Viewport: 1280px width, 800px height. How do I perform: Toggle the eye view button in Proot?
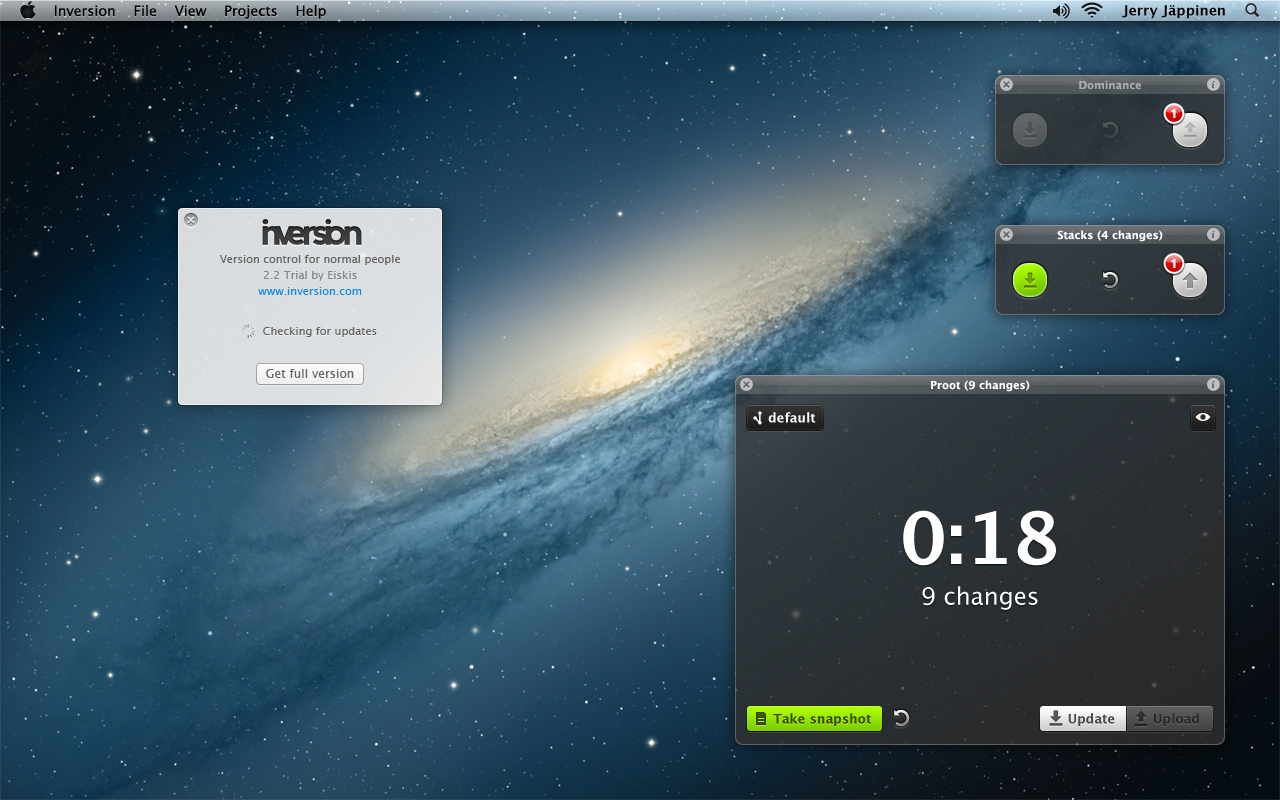click(x=1203, y=418)
